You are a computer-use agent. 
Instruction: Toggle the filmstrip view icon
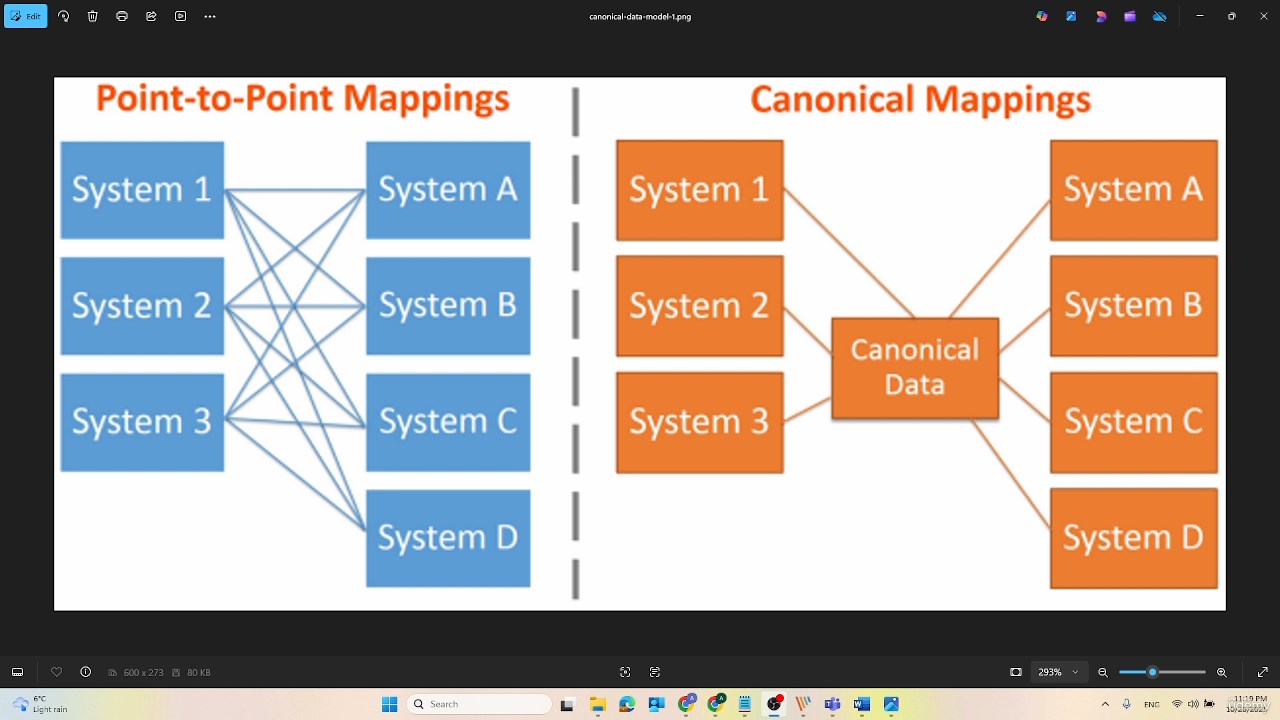coord(17,672)
